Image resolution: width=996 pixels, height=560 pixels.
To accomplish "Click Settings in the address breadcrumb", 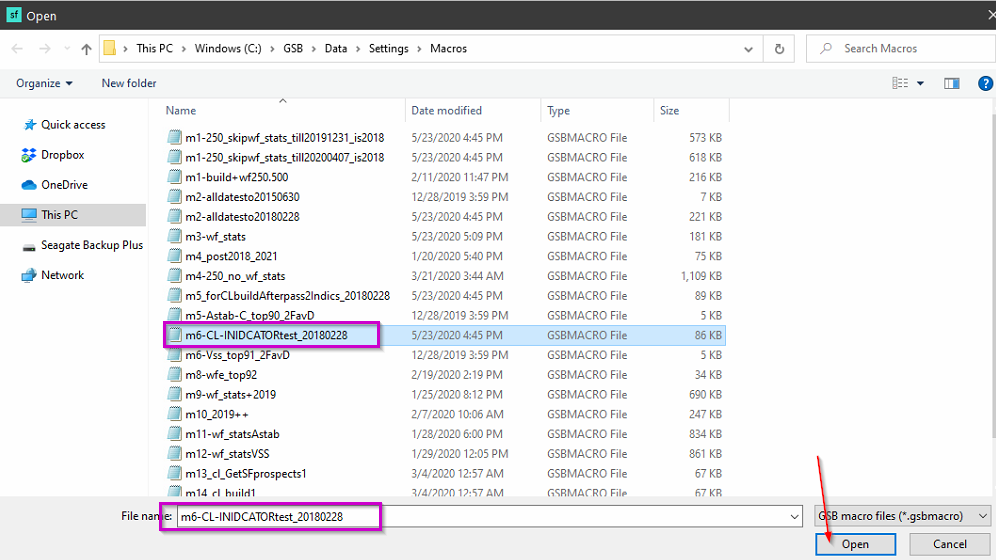I will coord(388,48).
